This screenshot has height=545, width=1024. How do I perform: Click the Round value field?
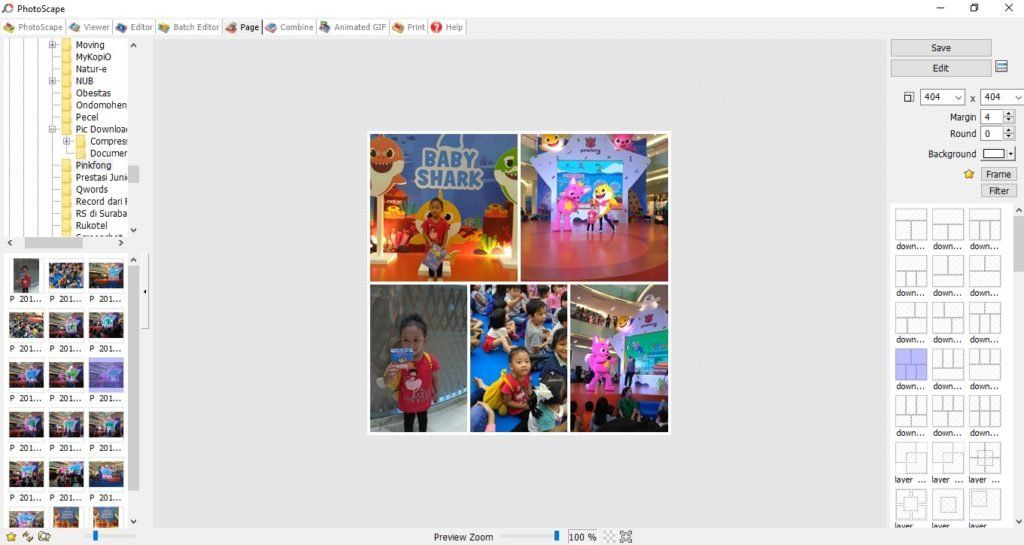(992, 133)
